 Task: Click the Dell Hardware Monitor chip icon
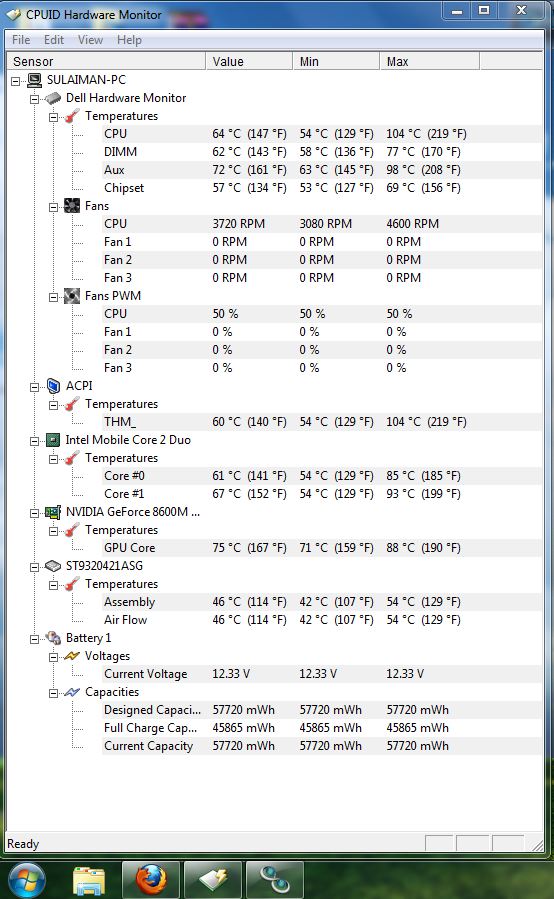(x=53, y=98)
